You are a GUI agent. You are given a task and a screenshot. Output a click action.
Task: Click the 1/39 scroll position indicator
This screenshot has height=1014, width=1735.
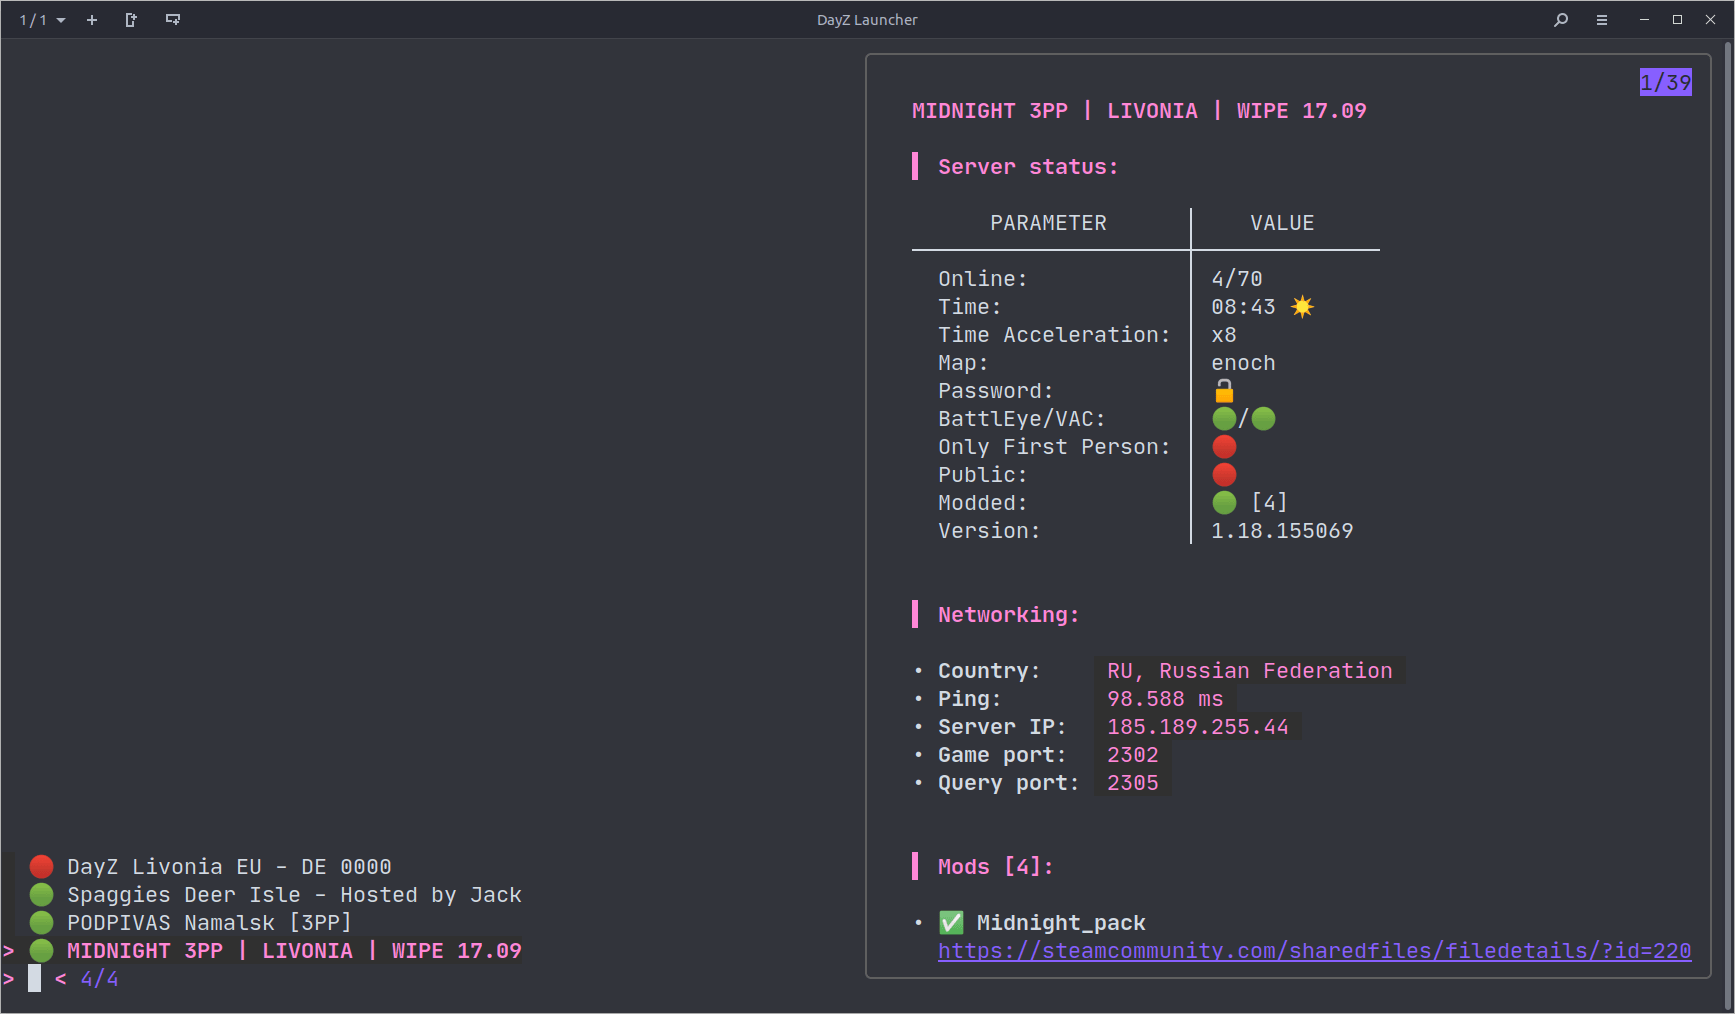click(x=1665, y=82)
